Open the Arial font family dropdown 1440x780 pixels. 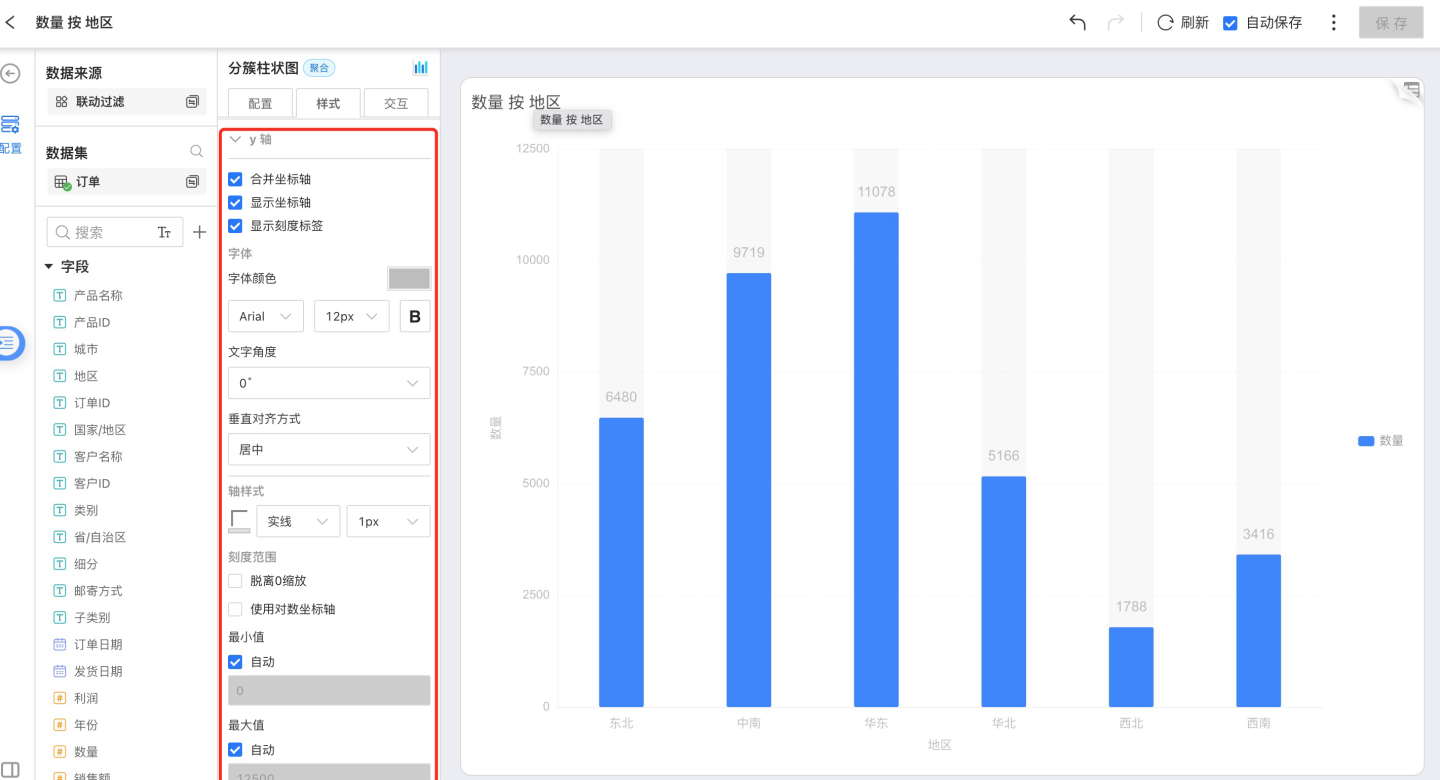click(266, 317)
